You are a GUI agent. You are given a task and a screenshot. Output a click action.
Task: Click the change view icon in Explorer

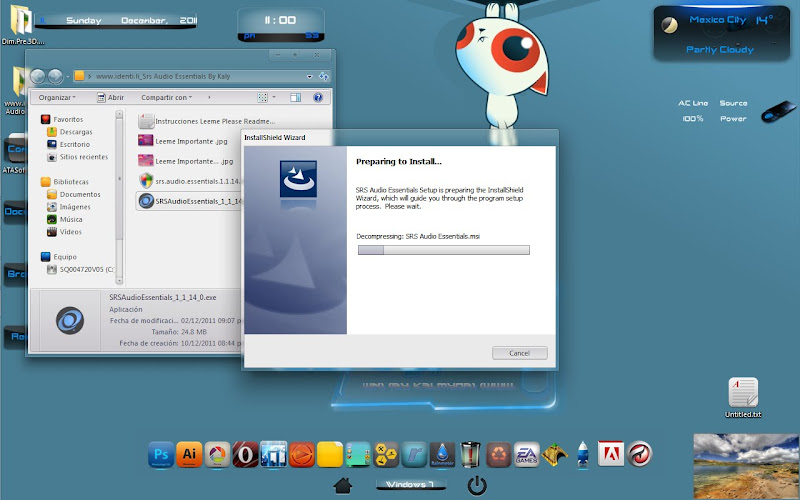[262, 97]
